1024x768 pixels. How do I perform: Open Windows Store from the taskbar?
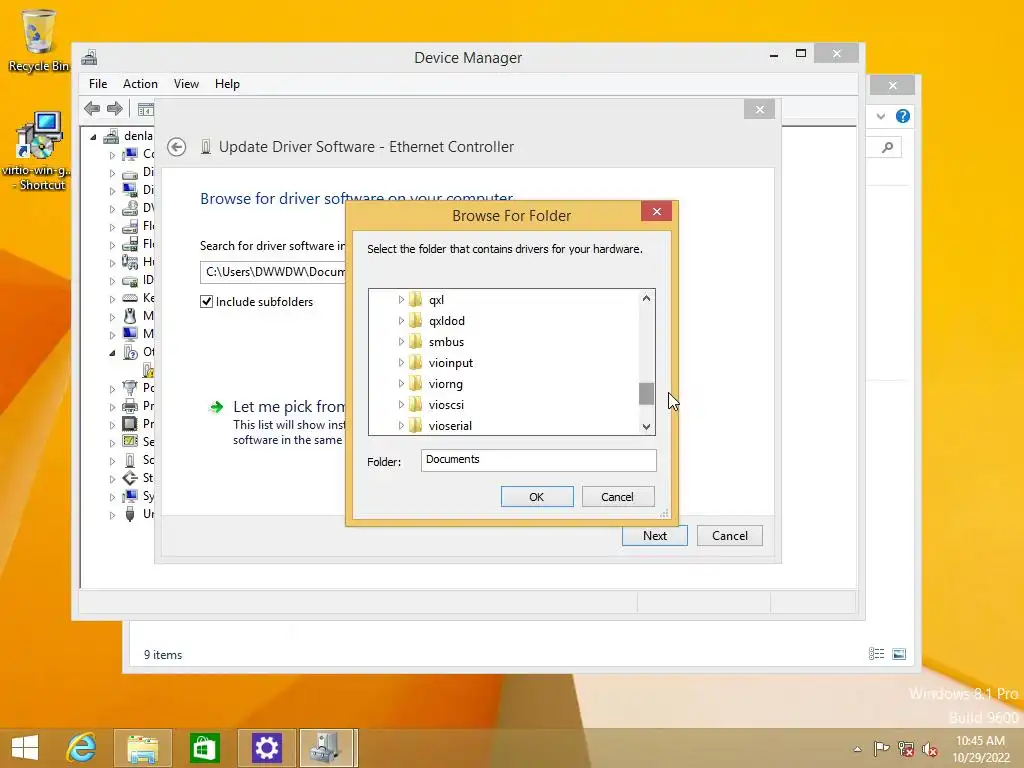[x=204, y=748]
